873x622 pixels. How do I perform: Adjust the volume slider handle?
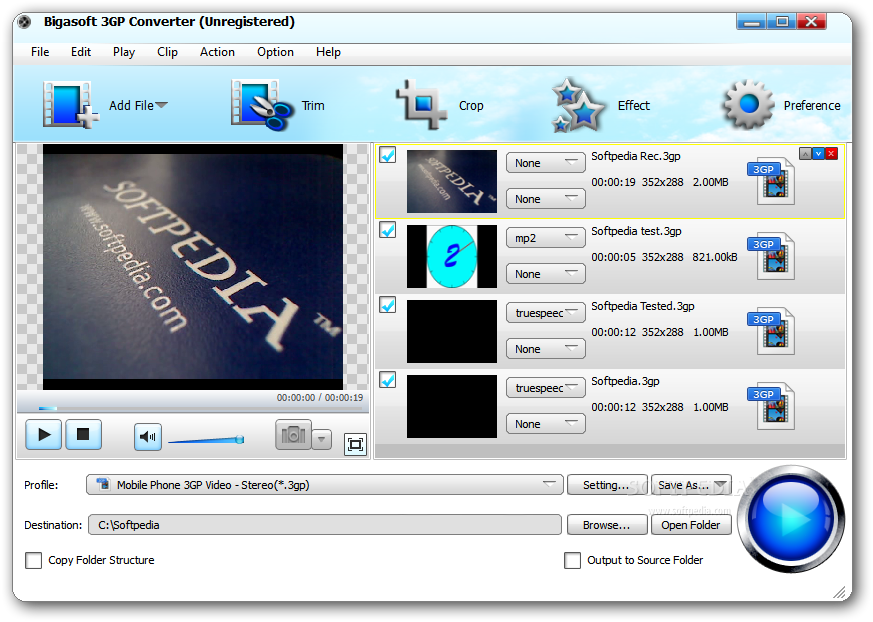tap(239, 439)
